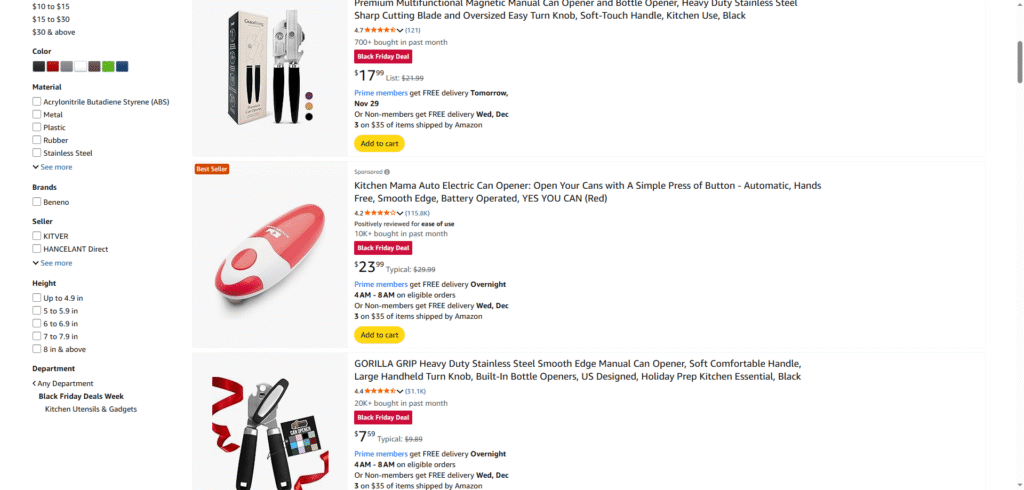Go back to Any Department
1024x490 pixels.
[65, 383]
